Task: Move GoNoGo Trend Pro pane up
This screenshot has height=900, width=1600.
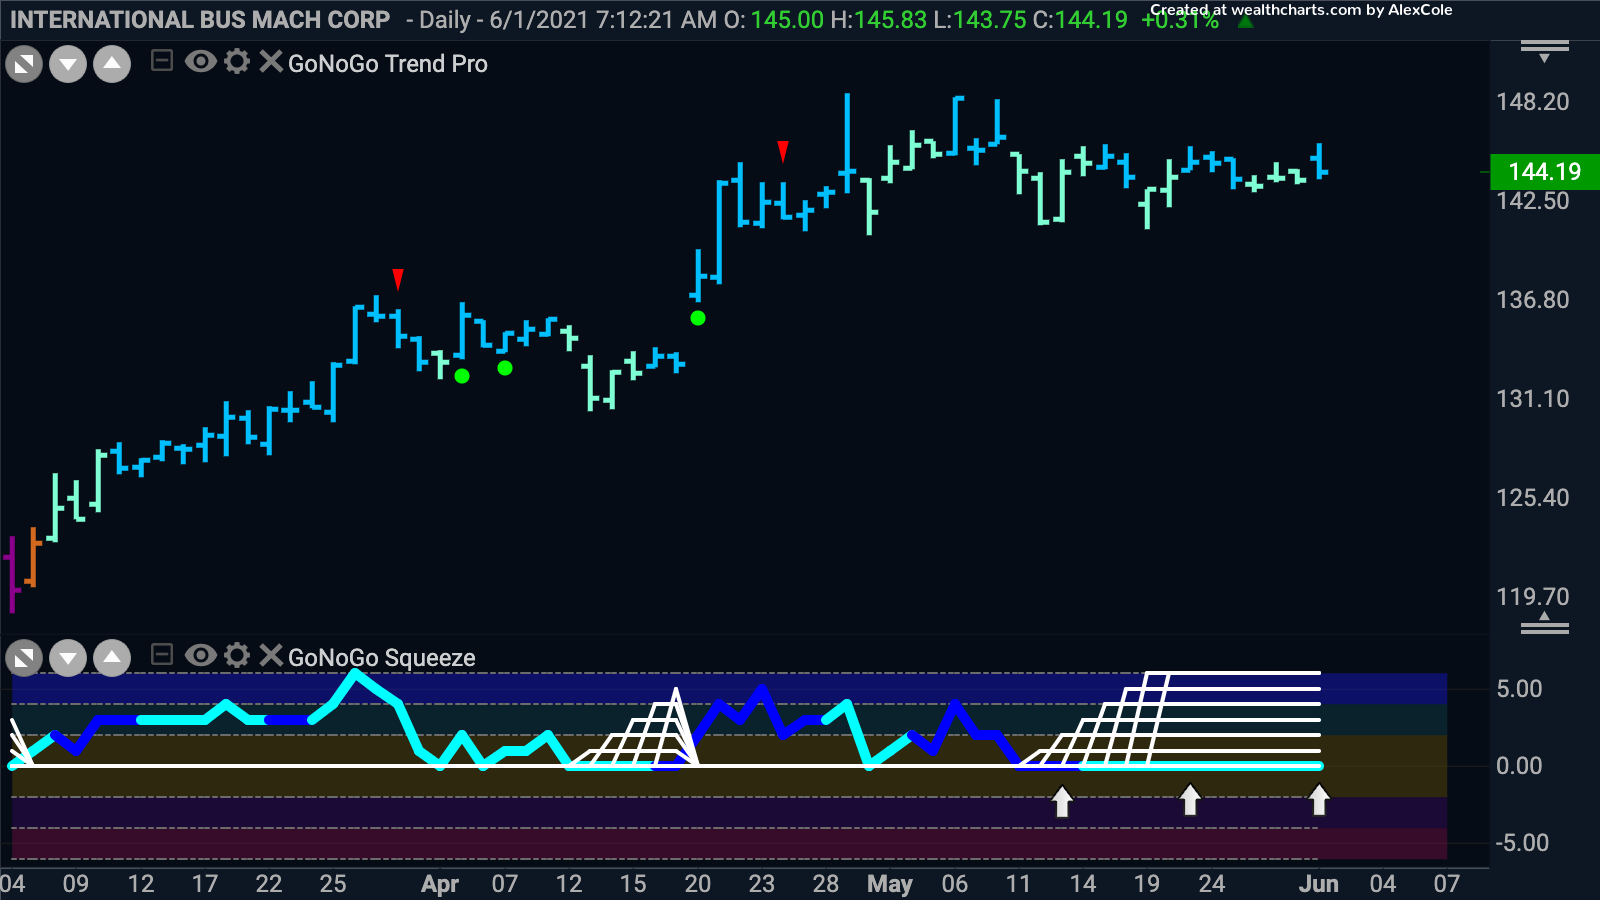Action: pyautogui.click(x=112, y=66)
